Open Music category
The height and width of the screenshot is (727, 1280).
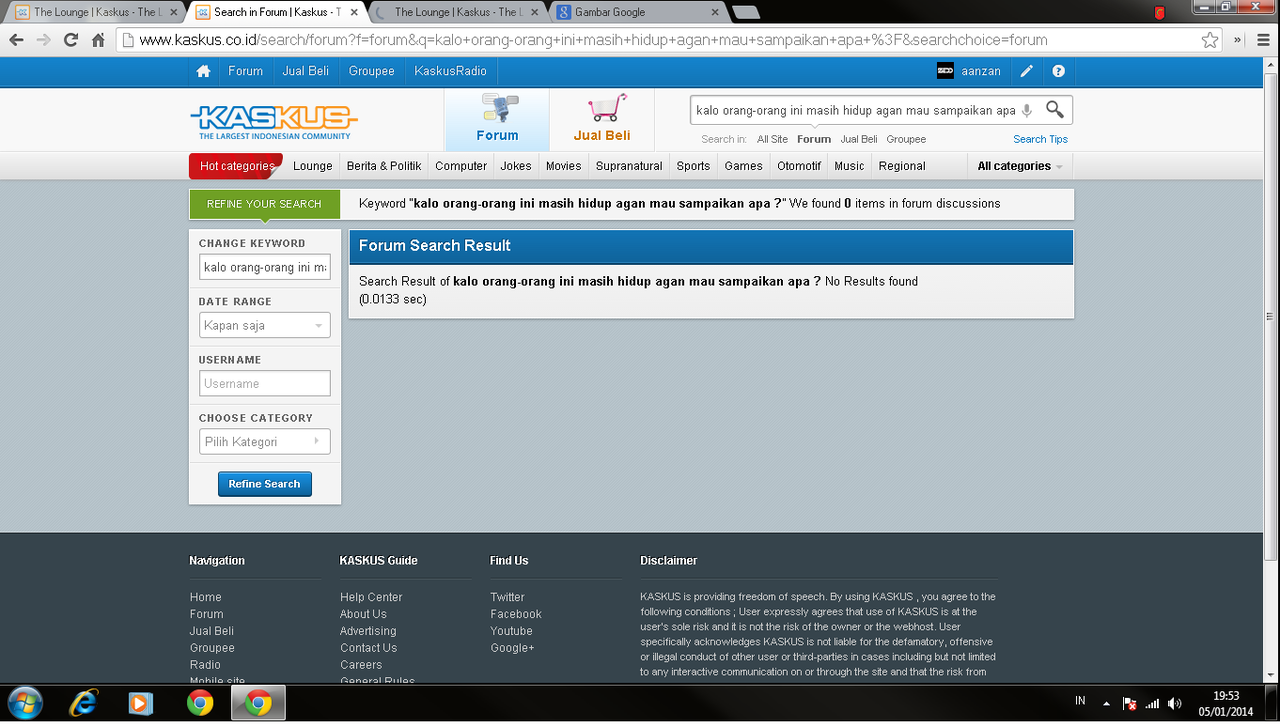pos(849,166)
